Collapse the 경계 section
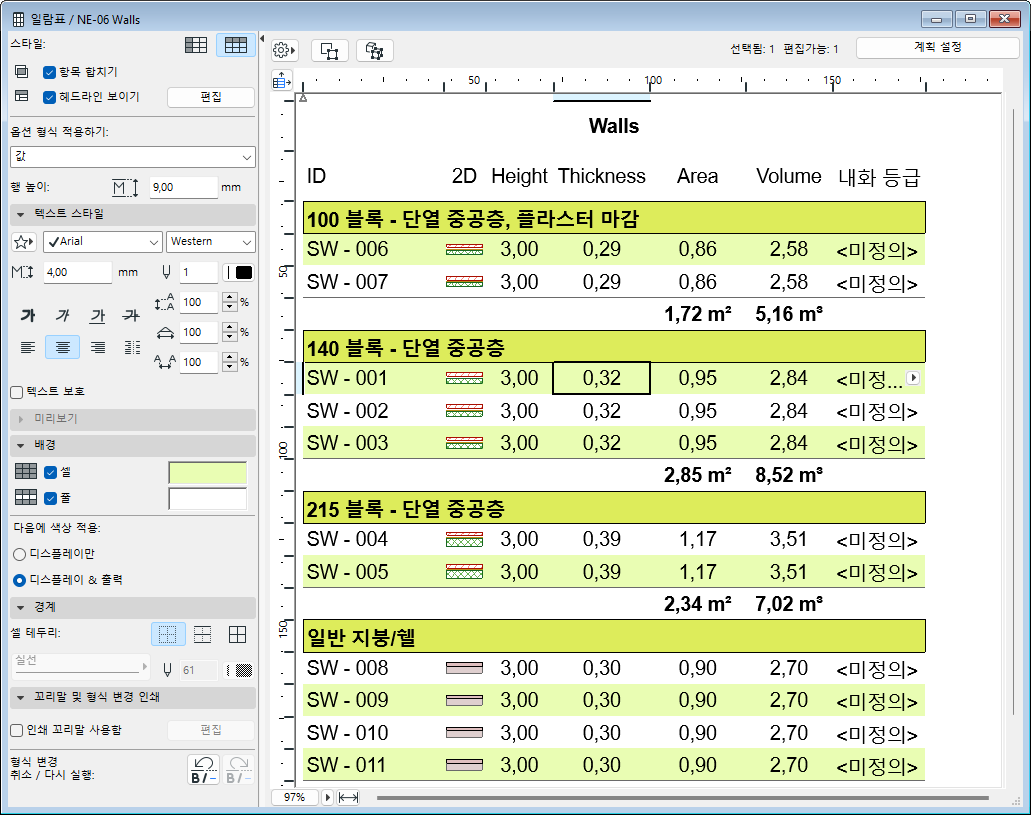The width and height of the screenshot is (1031, 815). tap(133, 607)
